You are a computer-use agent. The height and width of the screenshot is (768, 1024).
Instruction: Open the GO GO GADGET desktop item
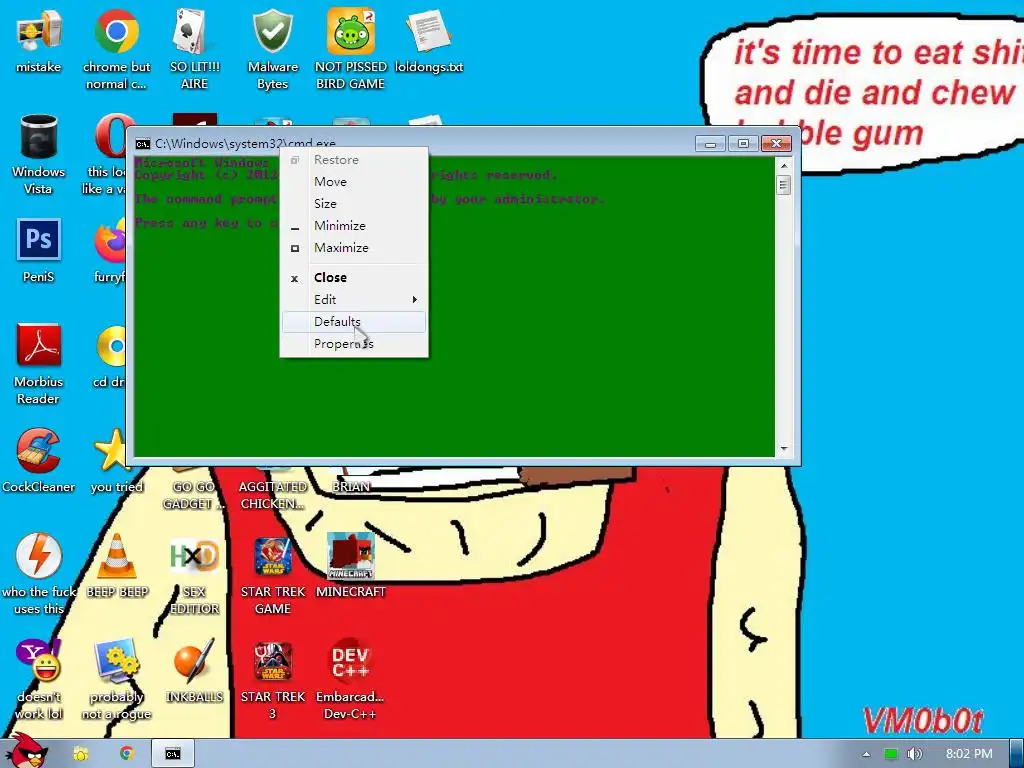(194, 490)
